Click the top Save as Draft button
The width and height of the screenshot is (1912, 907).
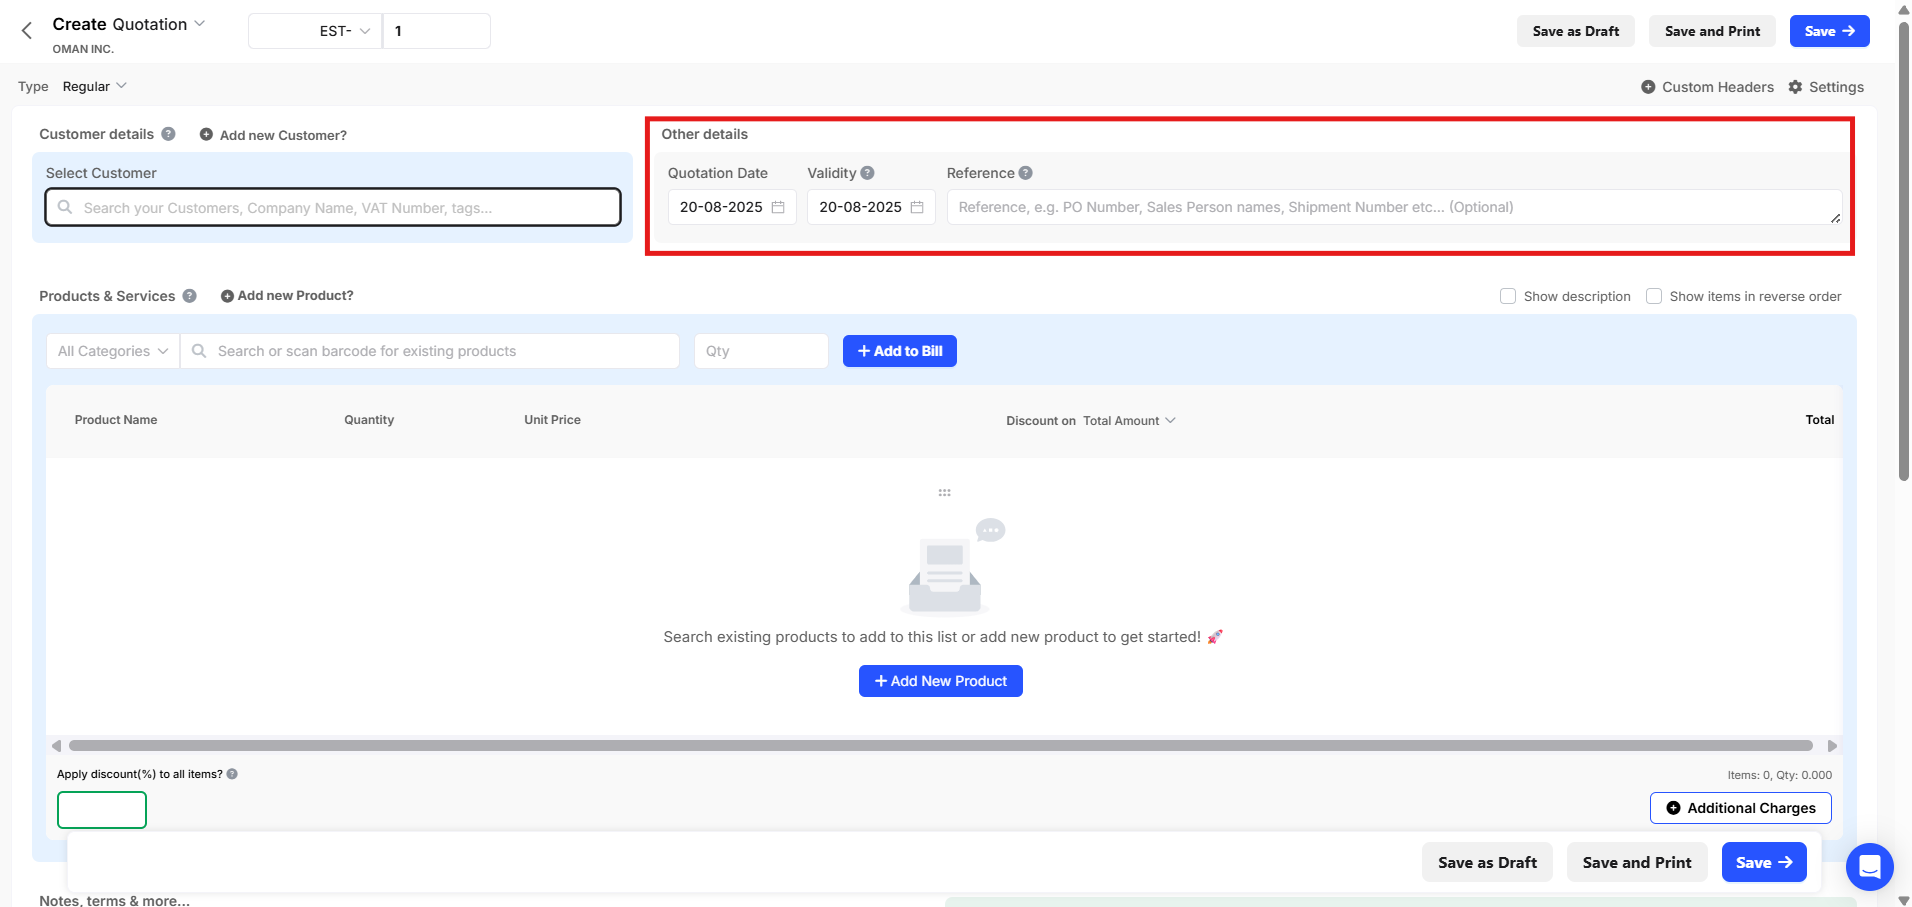coord(1575,31)
